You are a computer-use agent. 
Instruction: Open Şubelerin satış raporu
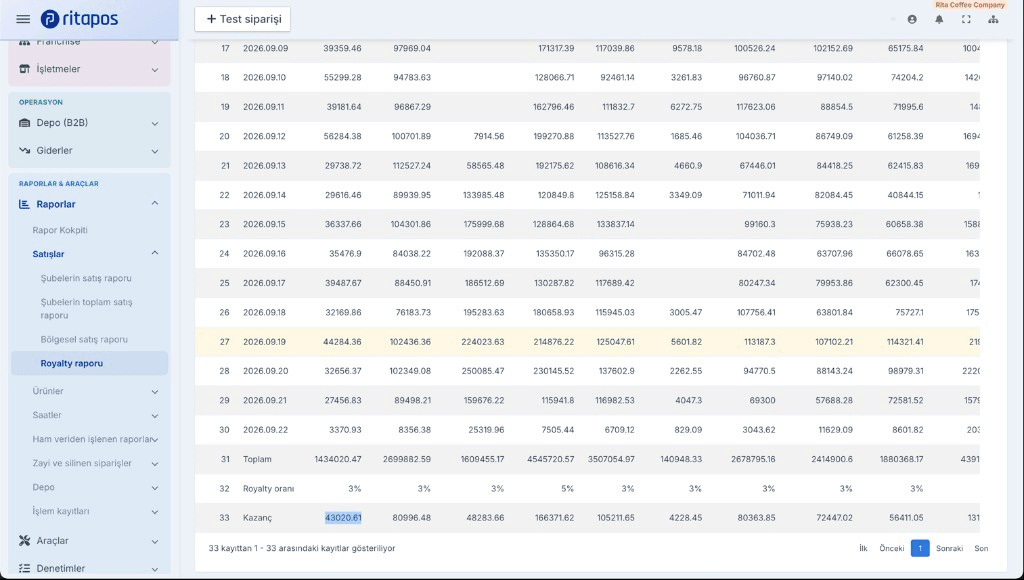pyautogui.click(x=86, y=278)
